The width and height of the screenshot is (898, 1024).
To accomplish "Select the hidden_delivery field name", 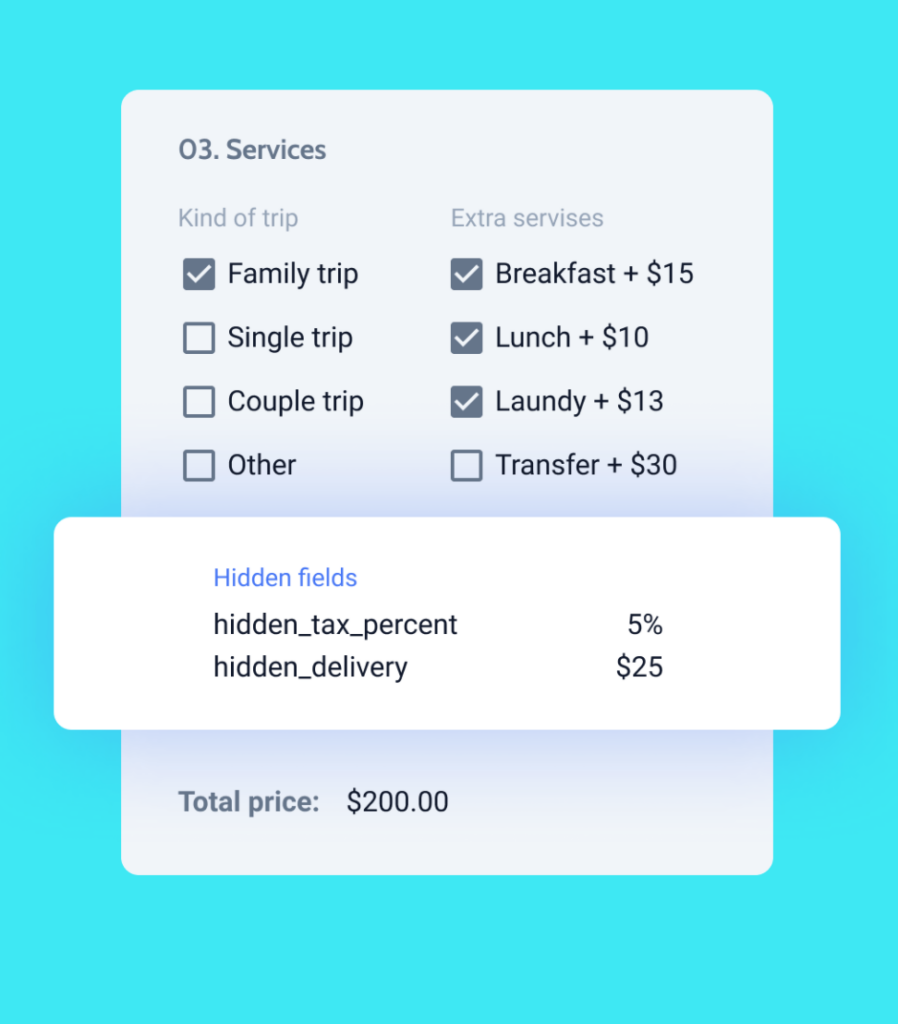I will [310, 667].
